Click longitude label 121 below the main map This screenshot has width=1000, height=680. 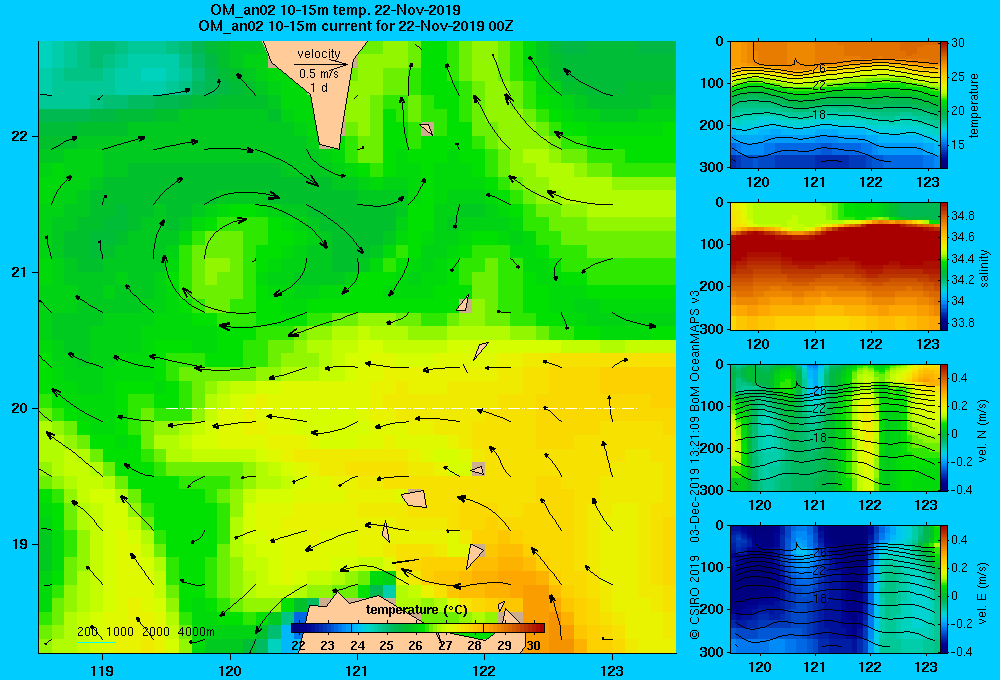[357, 670]
